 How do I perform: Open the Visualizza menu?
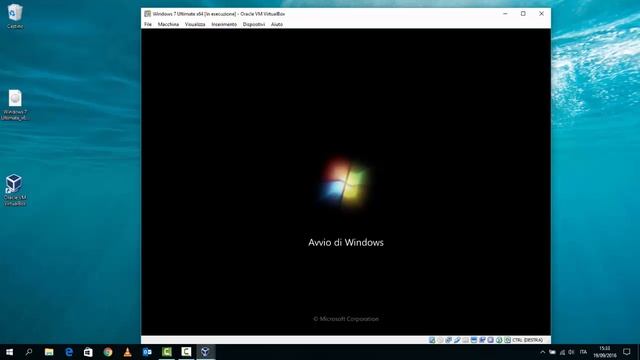(195, 24)
